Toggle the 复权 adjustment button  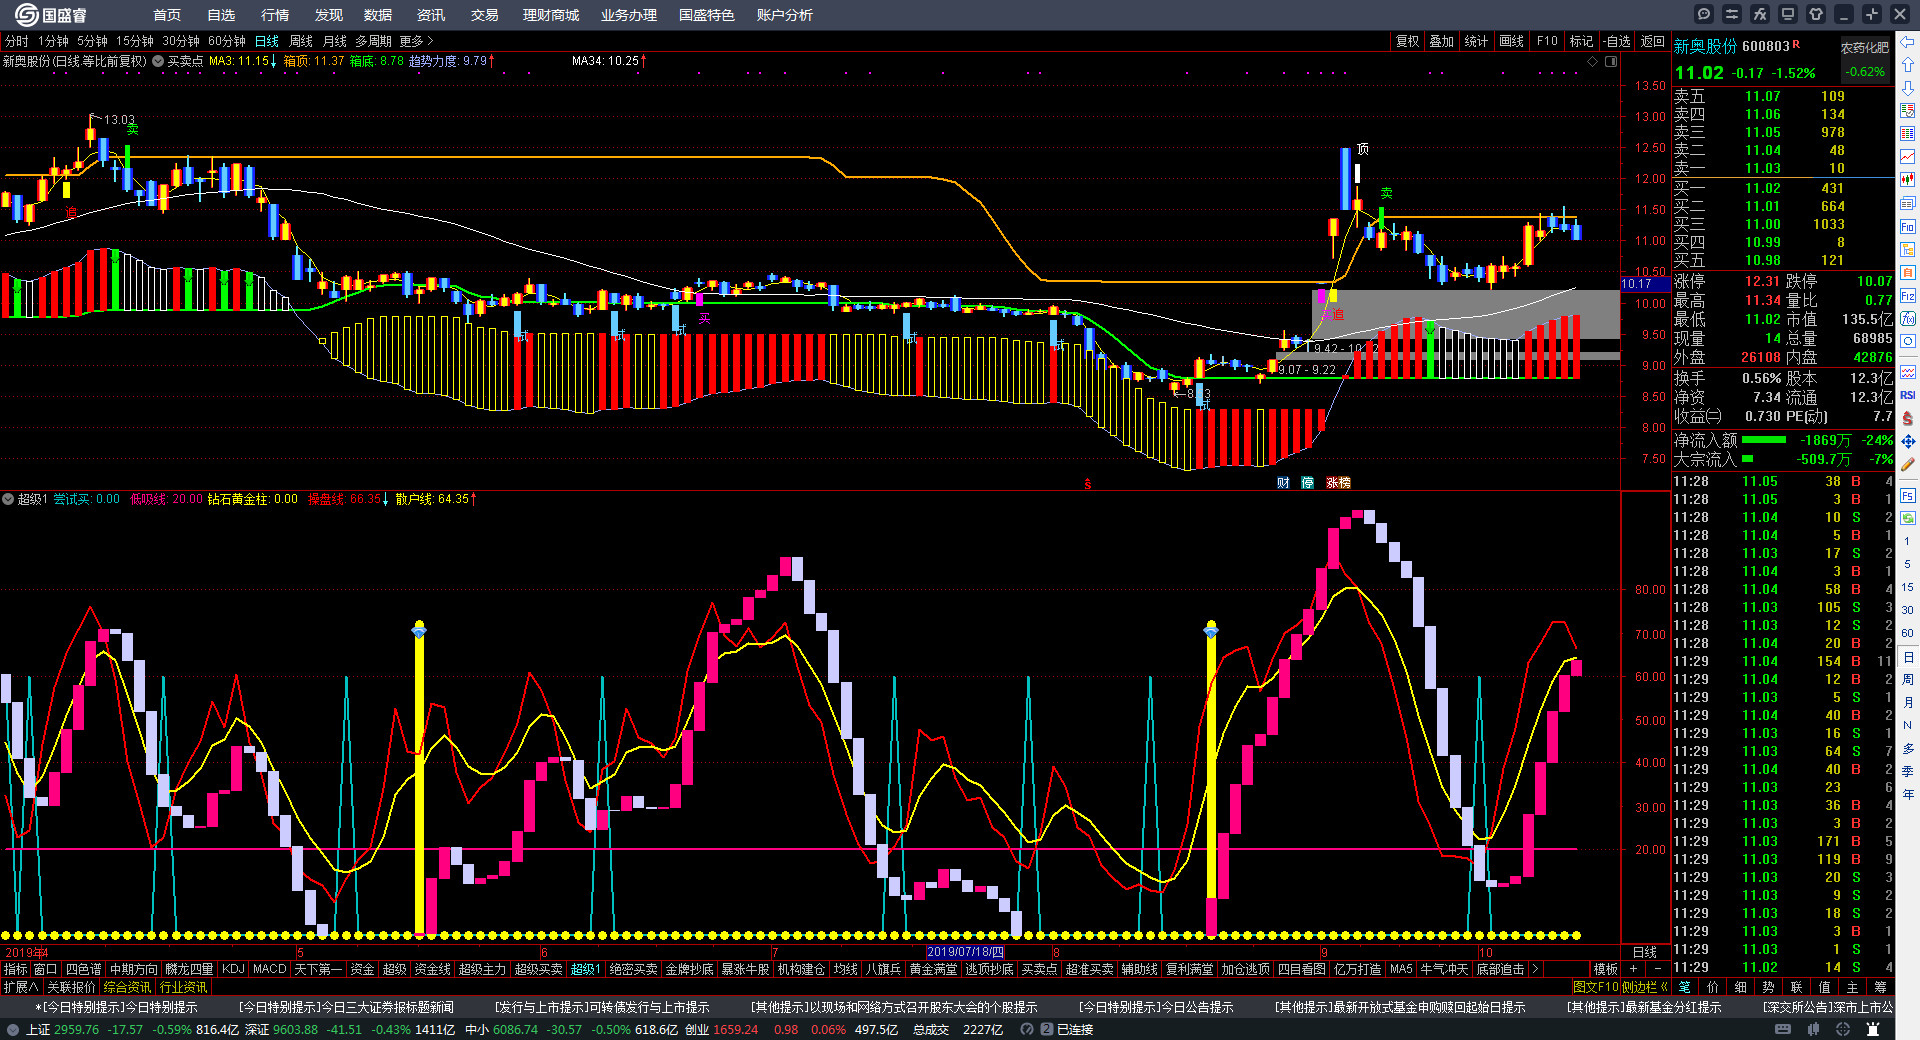(1407, 41)
